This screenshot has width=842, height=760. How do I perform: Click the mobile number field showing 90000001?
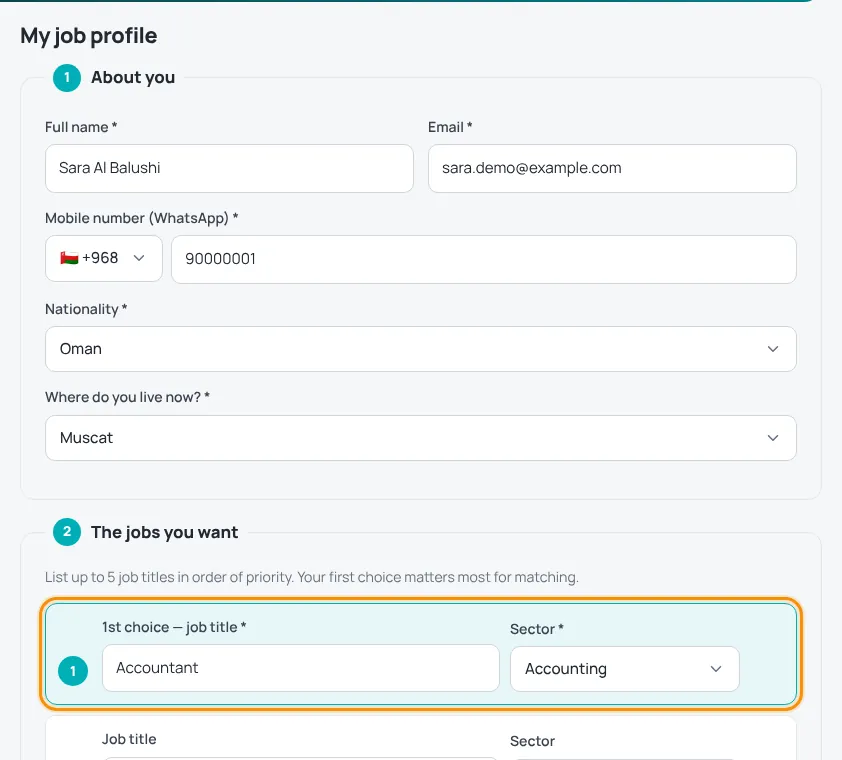point(483,259)
